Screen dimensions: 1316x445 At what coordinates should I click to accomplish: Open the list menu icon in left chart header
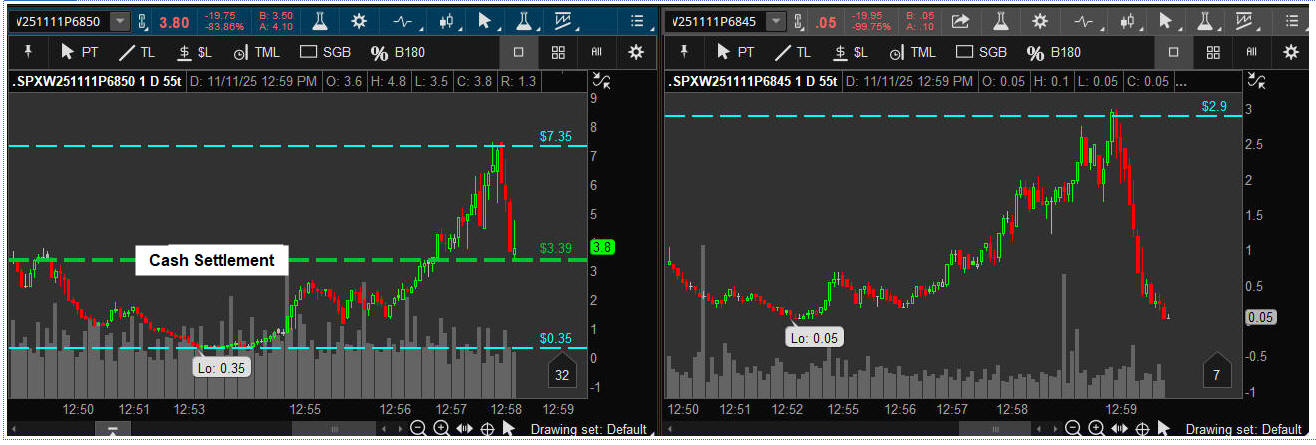pos(637,21)
